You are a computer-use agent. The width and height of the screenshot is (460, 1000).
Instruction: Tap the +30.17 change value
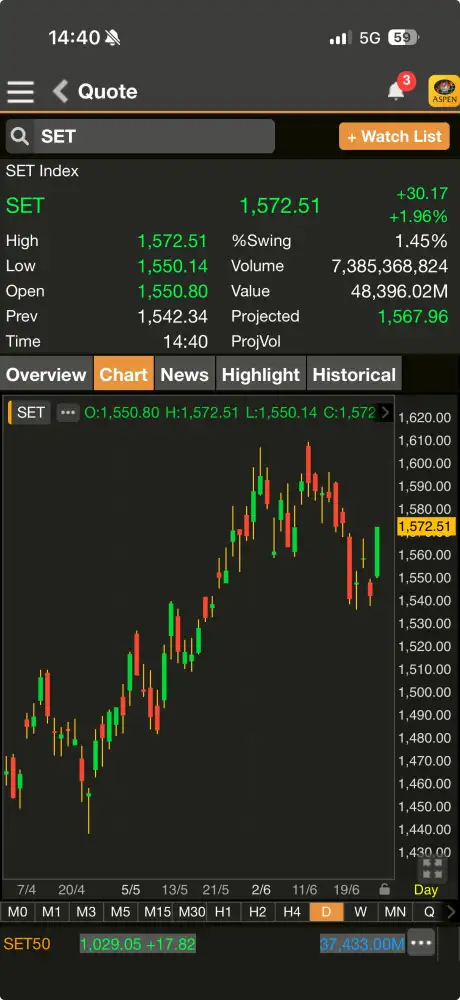point(422,194)
